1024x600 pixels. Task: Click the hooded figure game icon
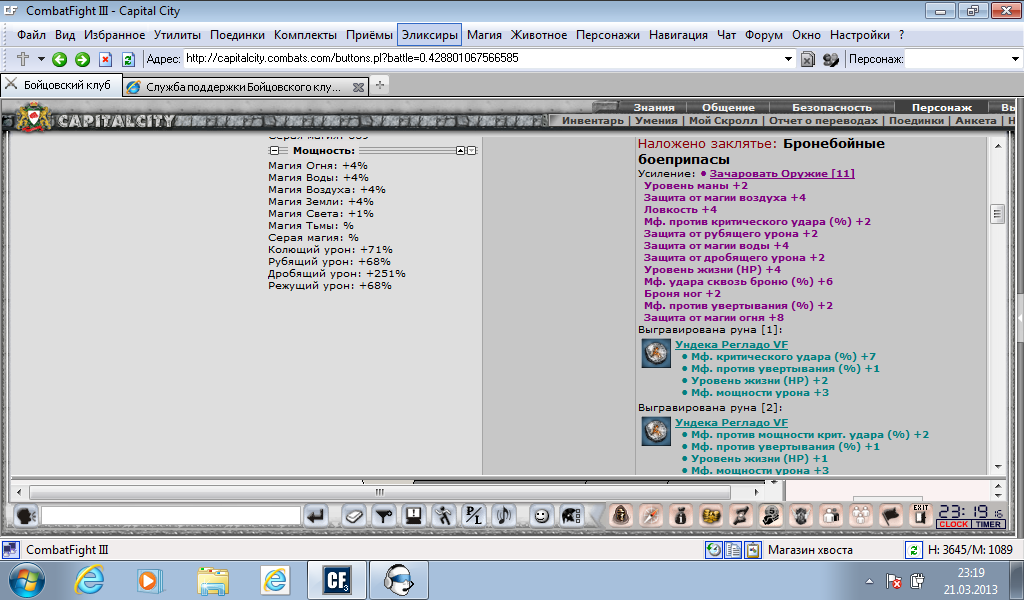click(621, 516)
